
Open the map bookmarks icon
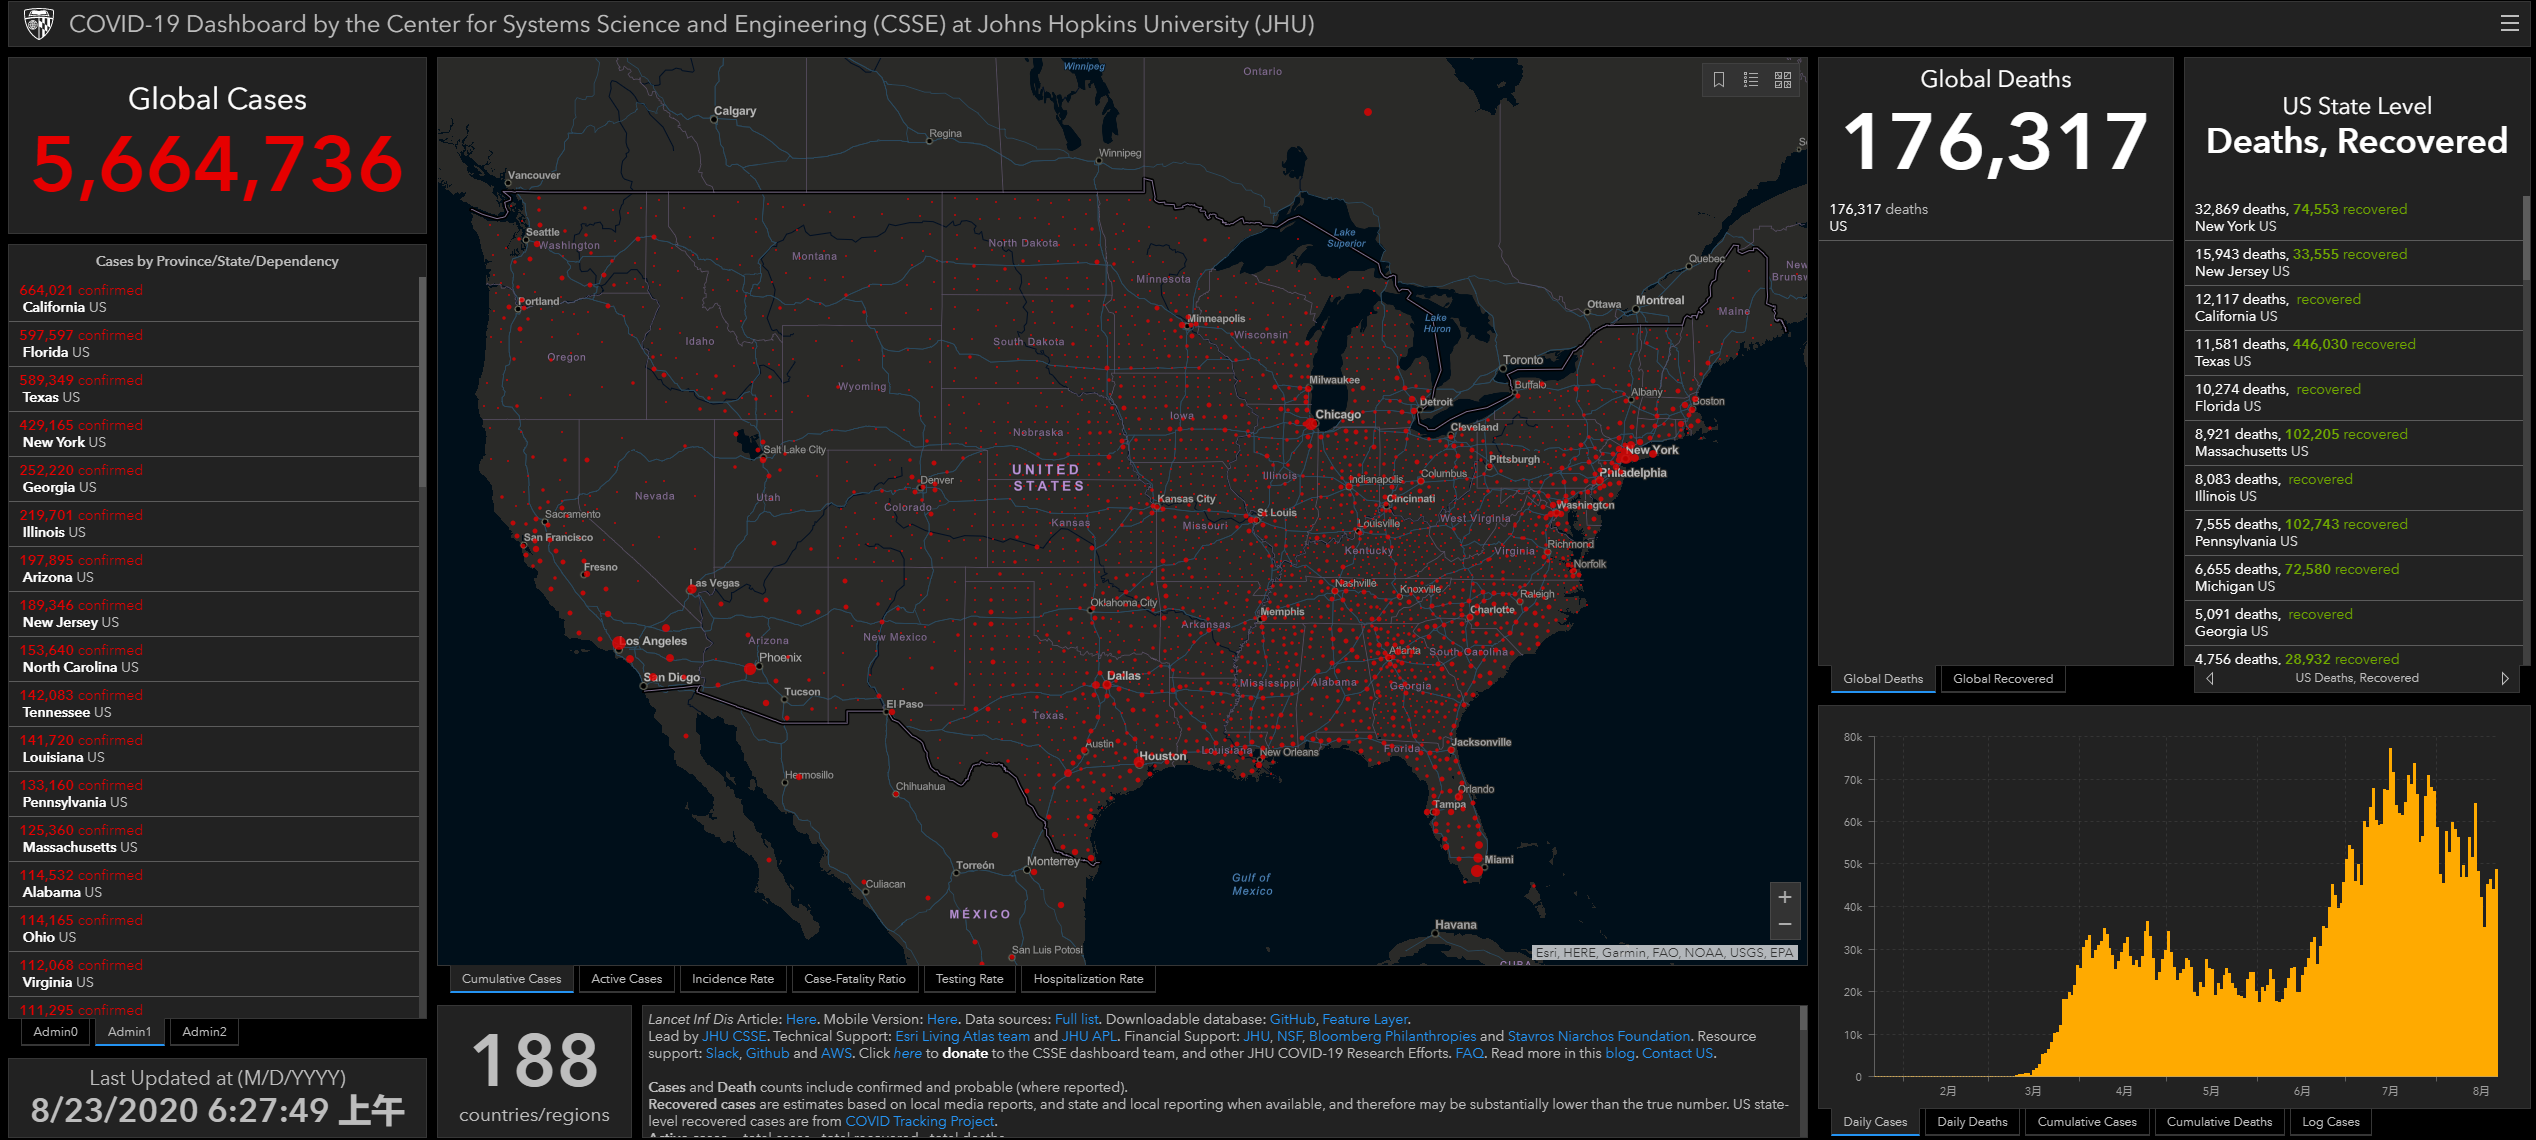[1718, 80]
